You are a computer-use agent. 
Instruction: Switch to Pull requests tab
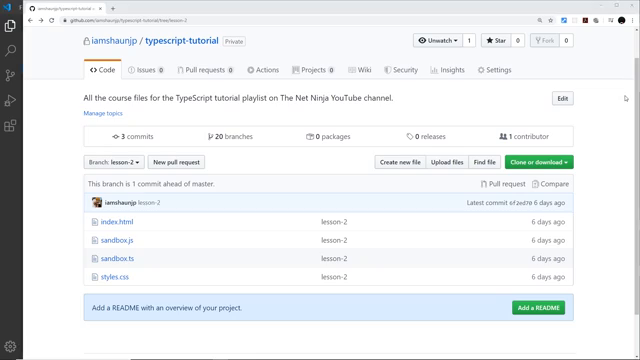(205, 70)
